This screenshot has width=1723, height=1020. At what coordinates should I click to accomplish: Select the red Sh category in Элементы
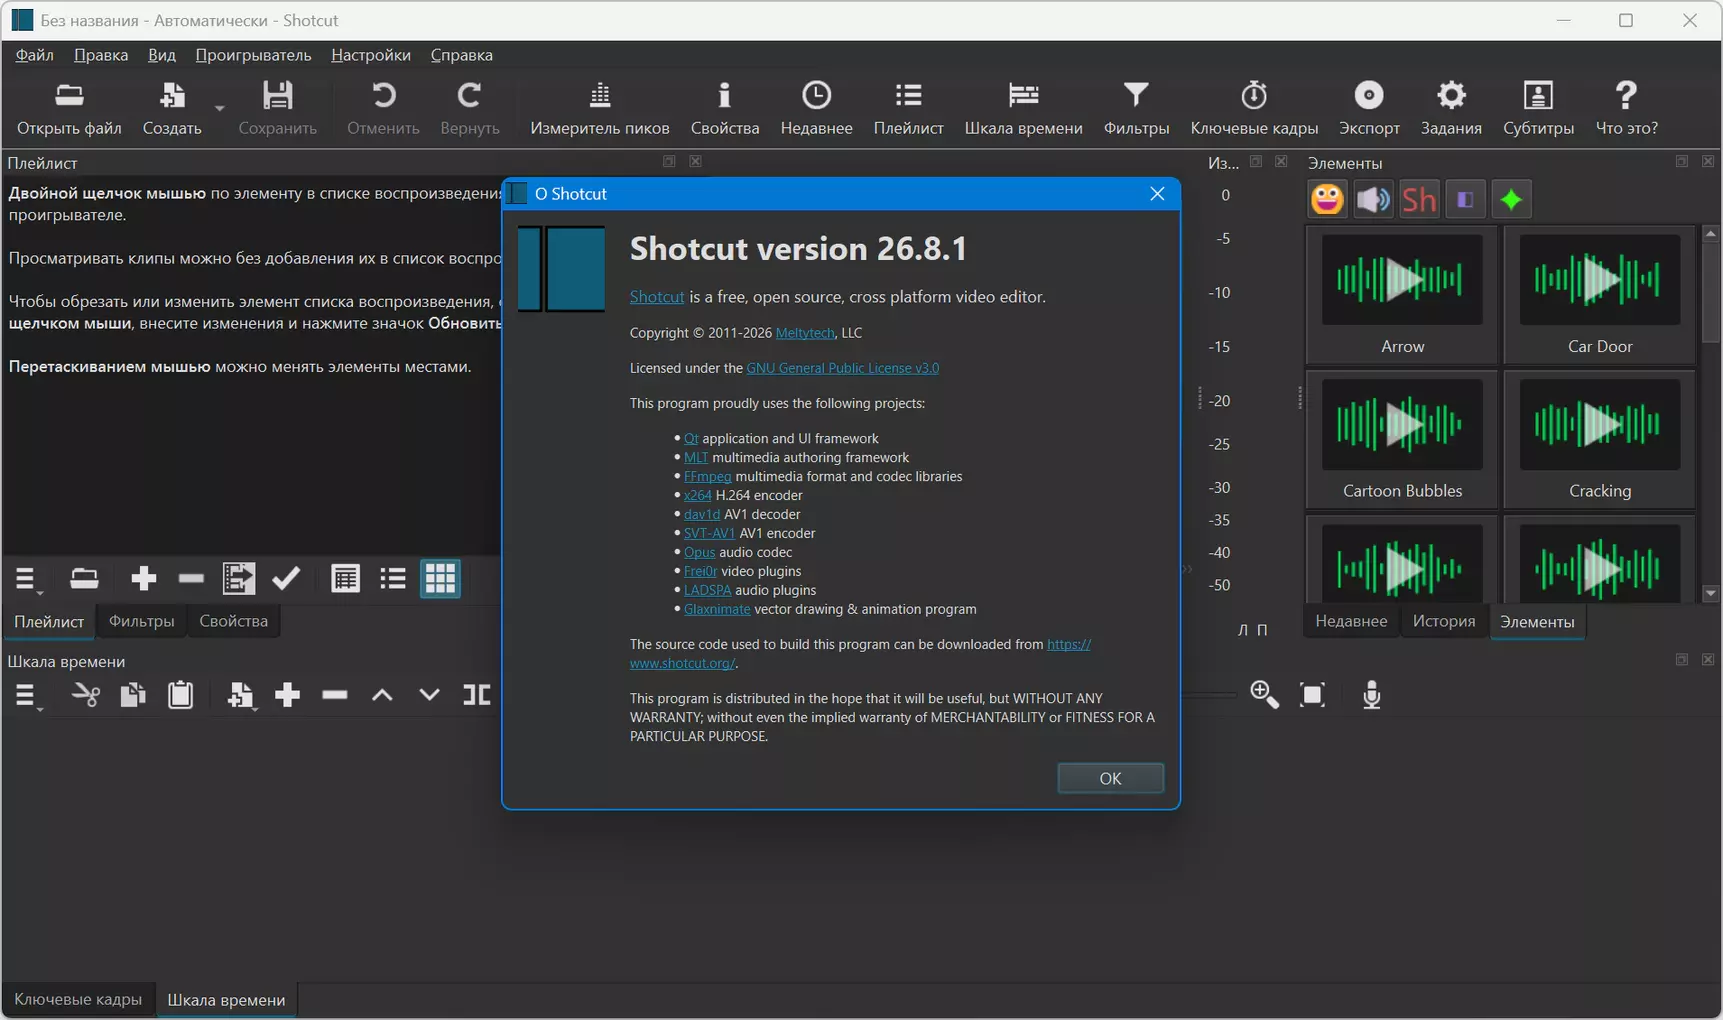1419,200
